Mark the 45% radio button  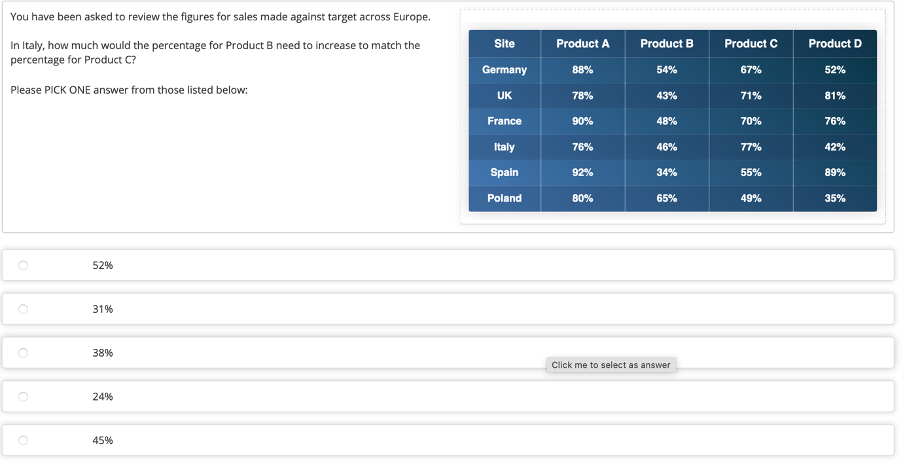[x=23, y=440]
